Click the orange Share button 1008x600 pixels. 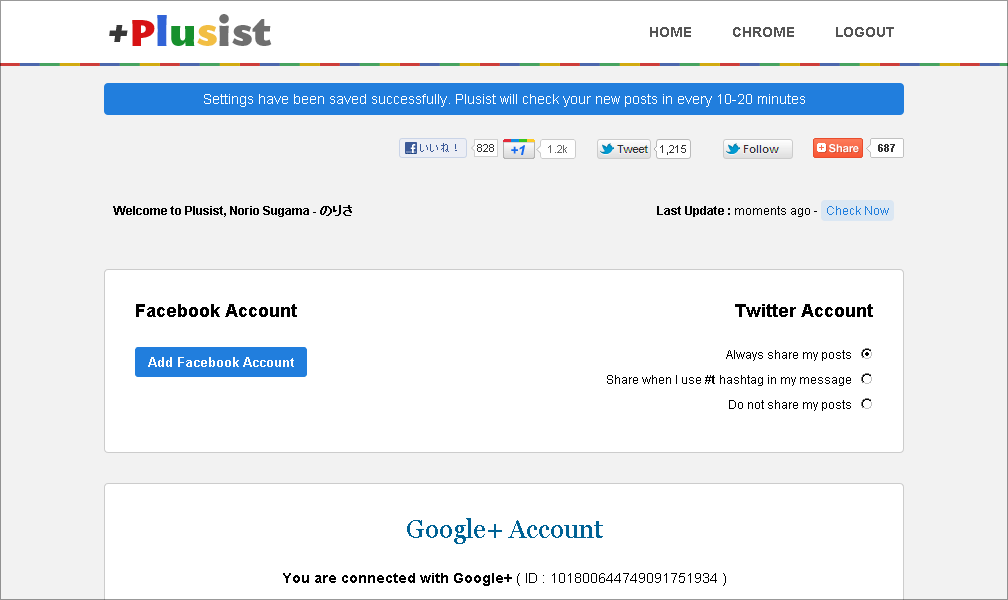click(x=838, y=148)
